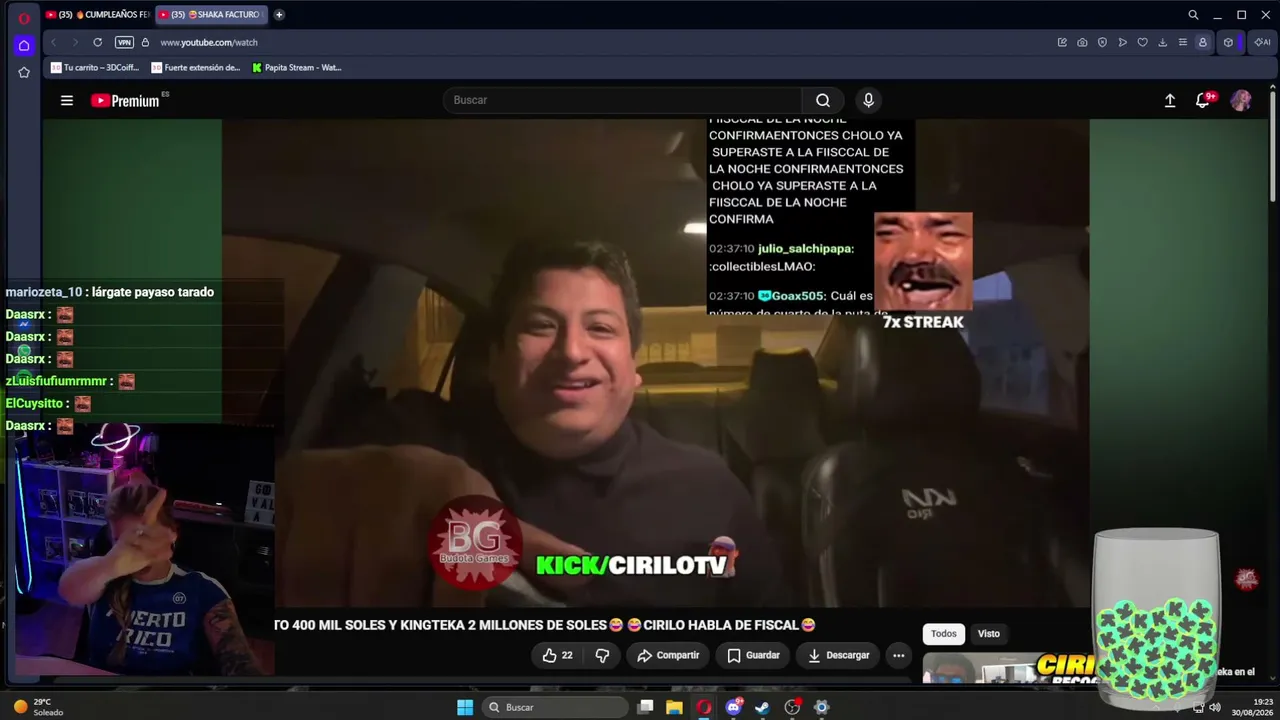Open the Windows Start menu
This screenshot has height=720, width=1280.
coord(465,707)
